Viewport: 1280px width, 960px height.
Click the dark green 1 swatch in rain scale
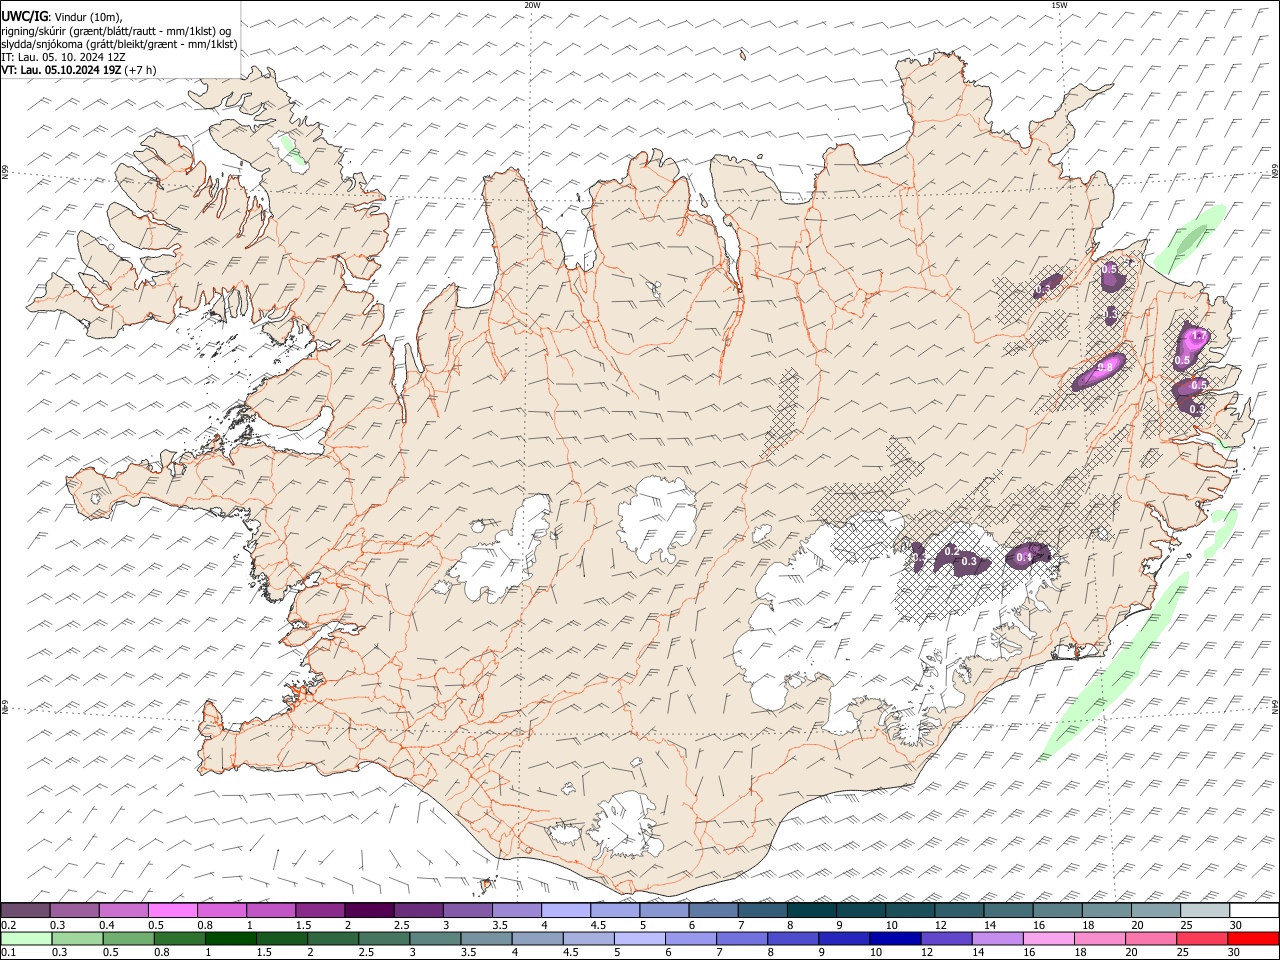(x=230, y=939)
